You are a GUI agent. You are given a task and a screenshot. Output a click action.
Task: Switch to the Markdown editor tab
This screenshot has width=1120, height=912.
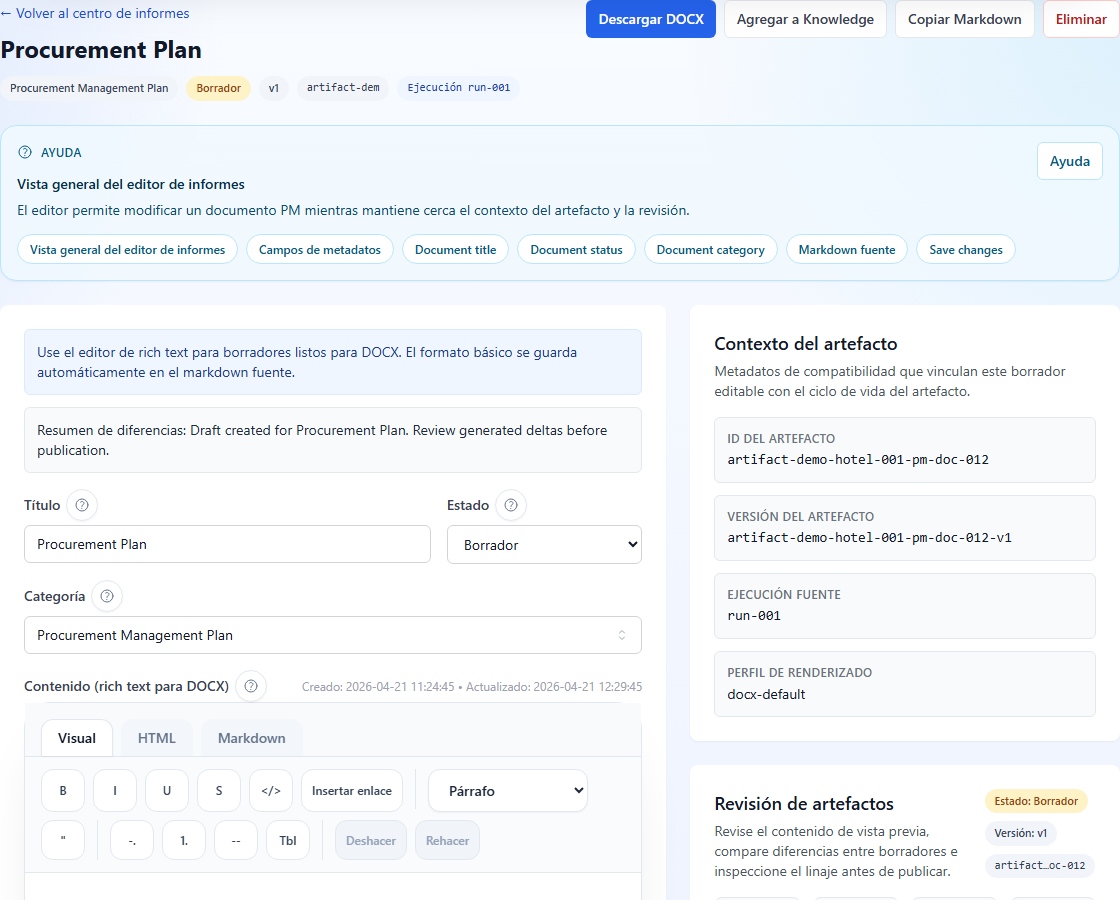click(x=252, y=738)
